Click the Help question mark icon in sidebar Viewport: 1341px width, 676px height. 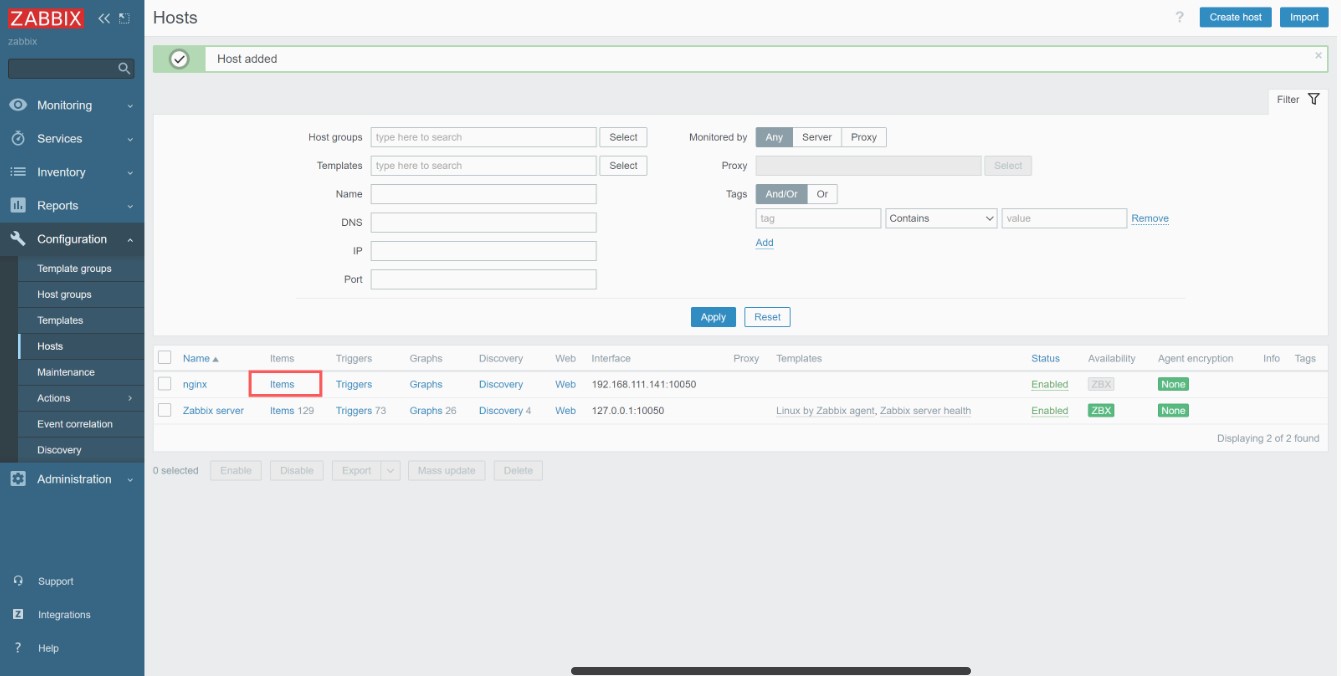coord(18,648)
